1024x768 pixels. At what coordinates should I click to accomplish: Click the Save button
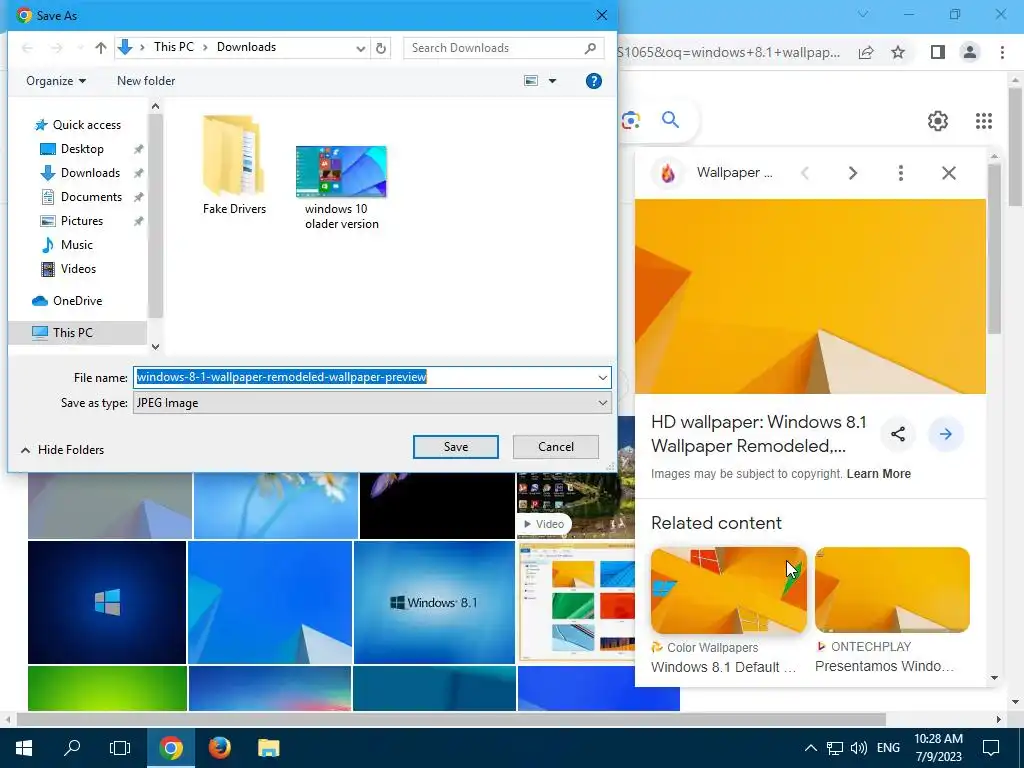[456, 447]
